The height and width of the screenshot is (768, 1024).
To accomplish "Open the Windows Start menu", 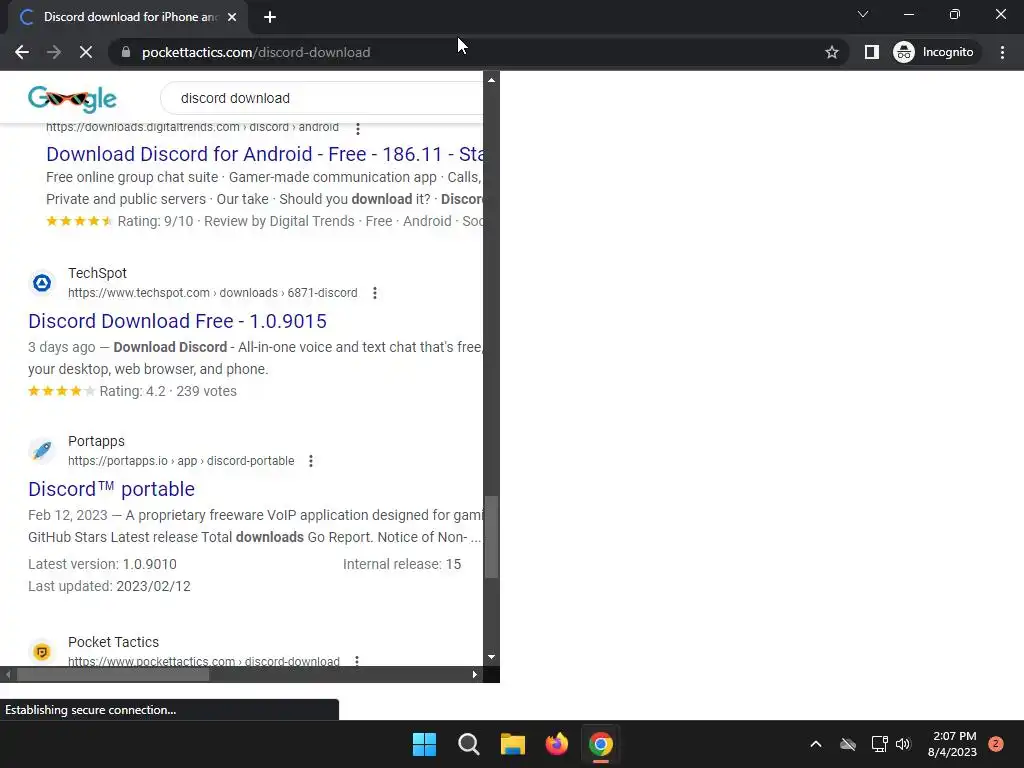I will pos(424,744).
